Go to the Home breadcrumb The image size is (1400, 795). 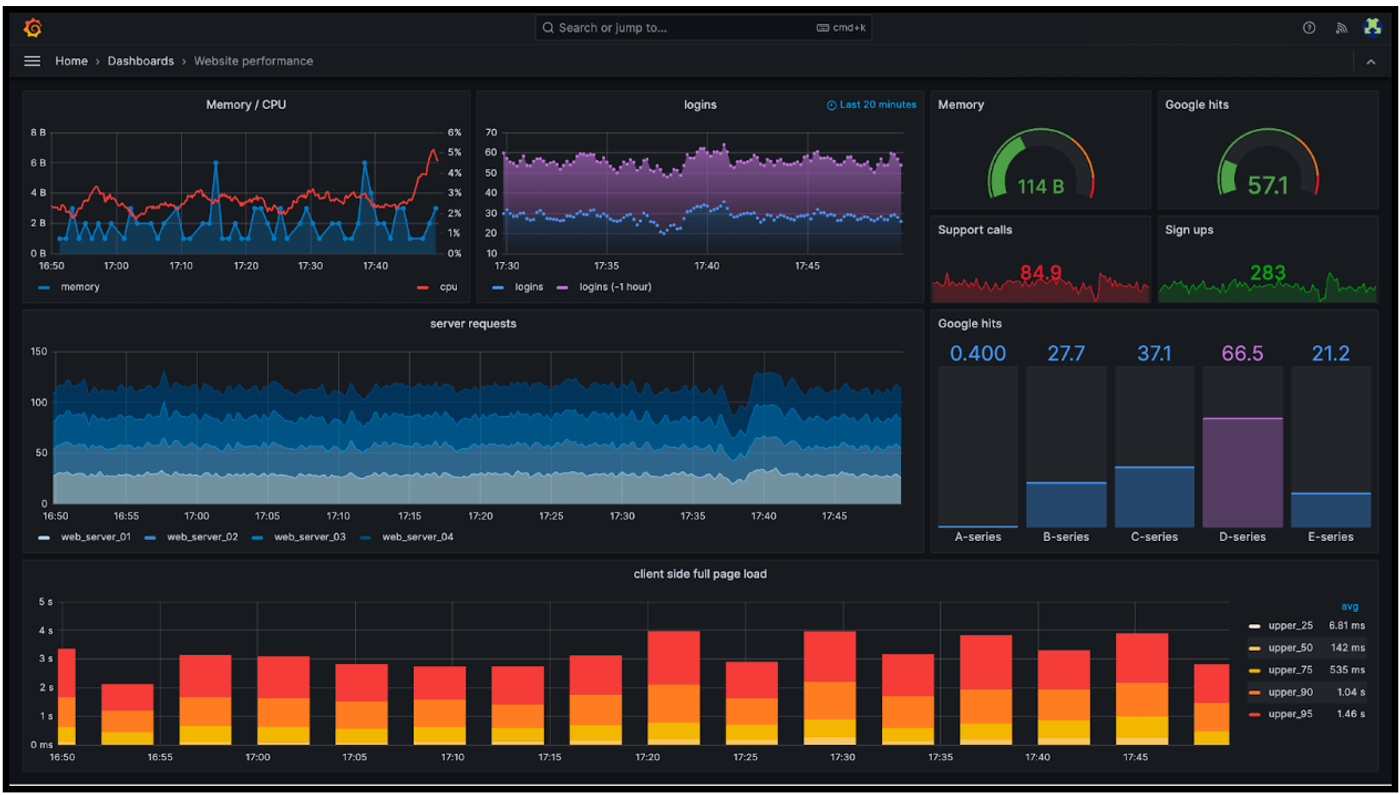(71, 61)
